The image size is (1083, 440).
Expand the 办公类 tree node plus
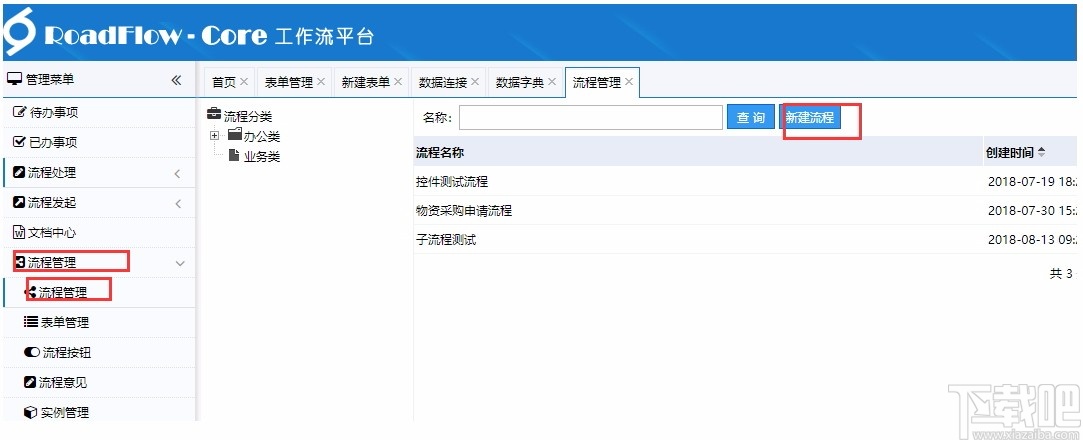tap(214, 135)
